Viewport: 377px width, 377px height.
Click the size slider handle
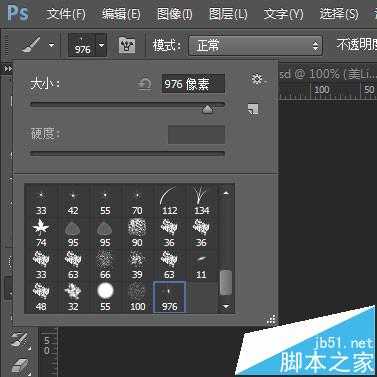tap(208, 109)
